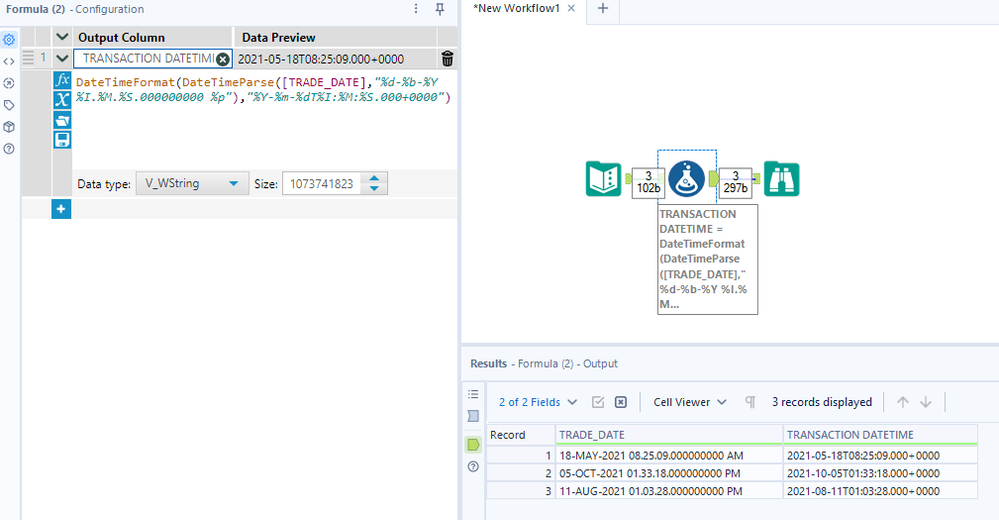Open the Cell Viewer dropdown
The width and height of the screenshot is (999, 520).
[x=690, y=402]
